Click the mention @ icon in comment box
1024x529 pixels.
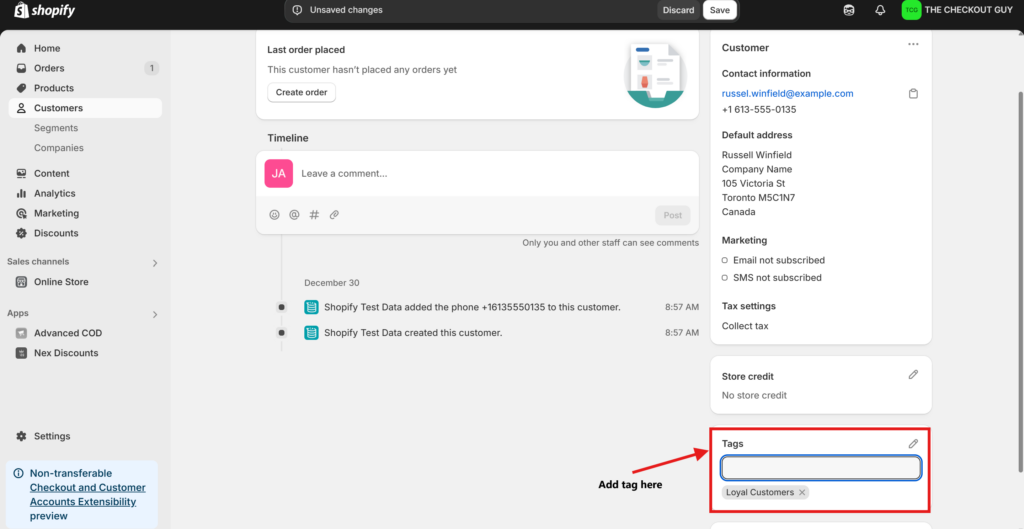tap(294, 215)
